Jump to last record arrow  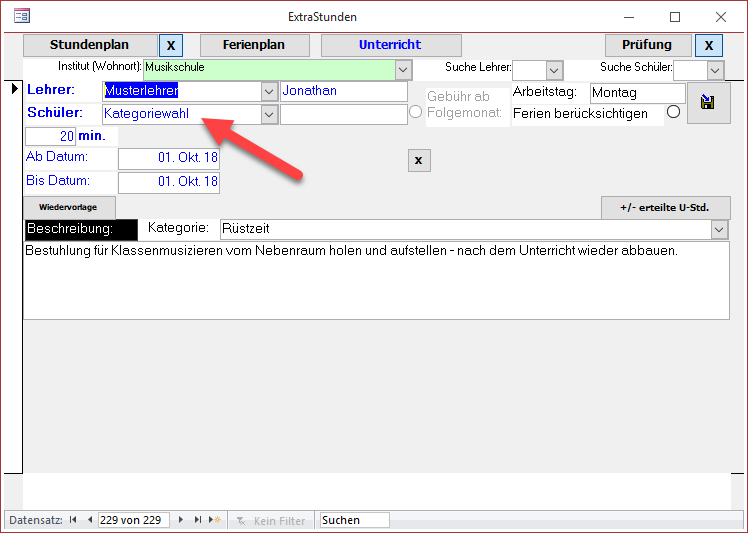tap(197, 520)
